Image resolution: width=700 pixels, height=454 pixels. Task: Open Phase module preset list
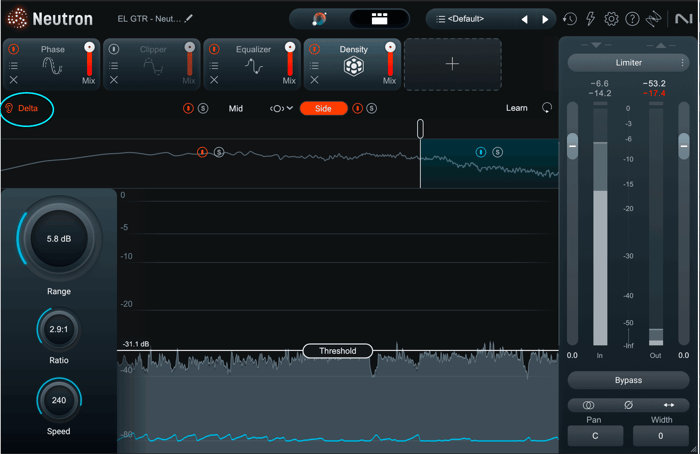click(13, 66)
